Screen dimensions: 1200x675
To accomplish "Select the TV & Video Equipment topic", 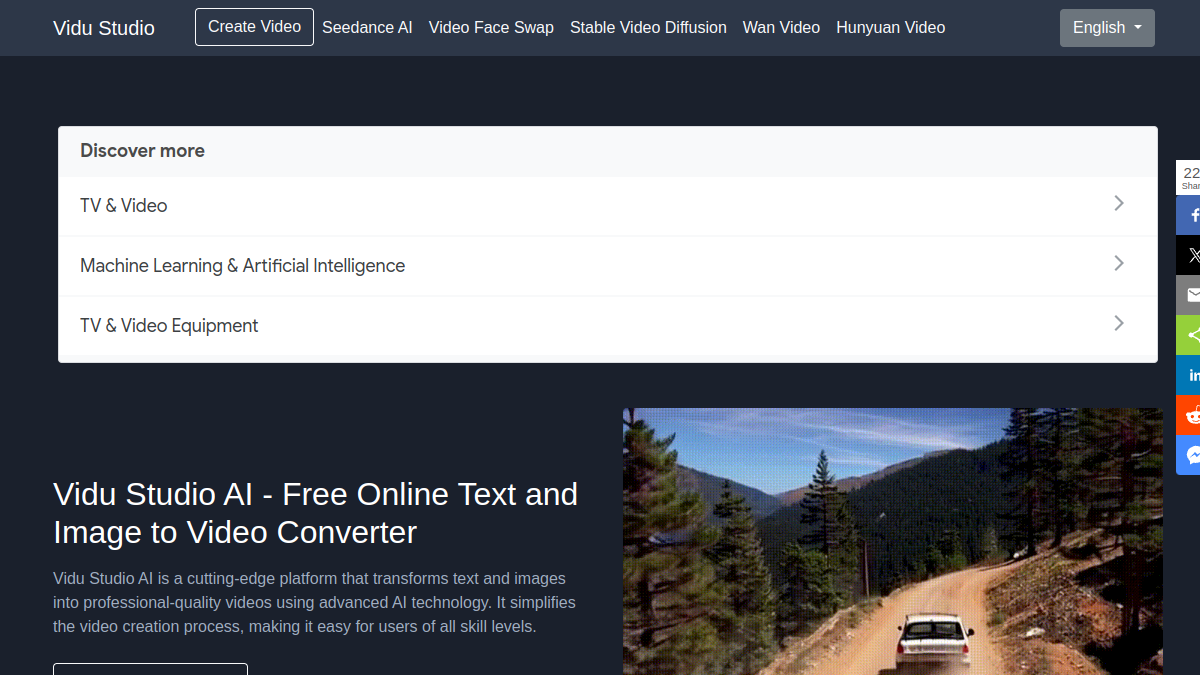I will click(x=608, y=326).
